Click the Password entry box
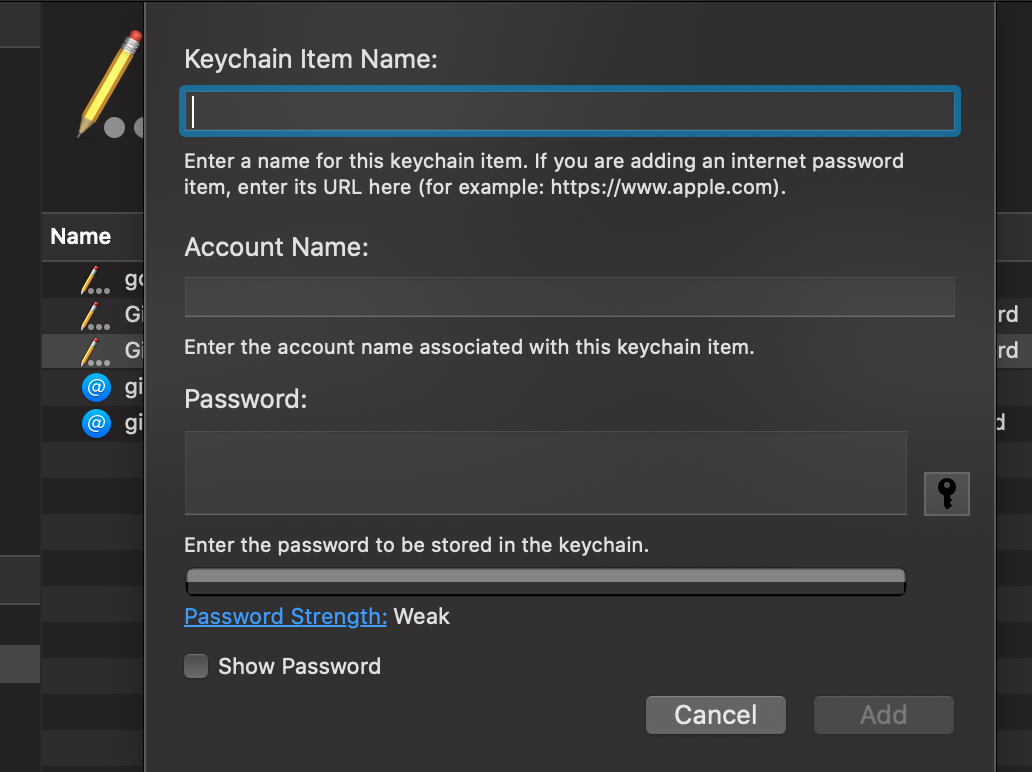 545,473
